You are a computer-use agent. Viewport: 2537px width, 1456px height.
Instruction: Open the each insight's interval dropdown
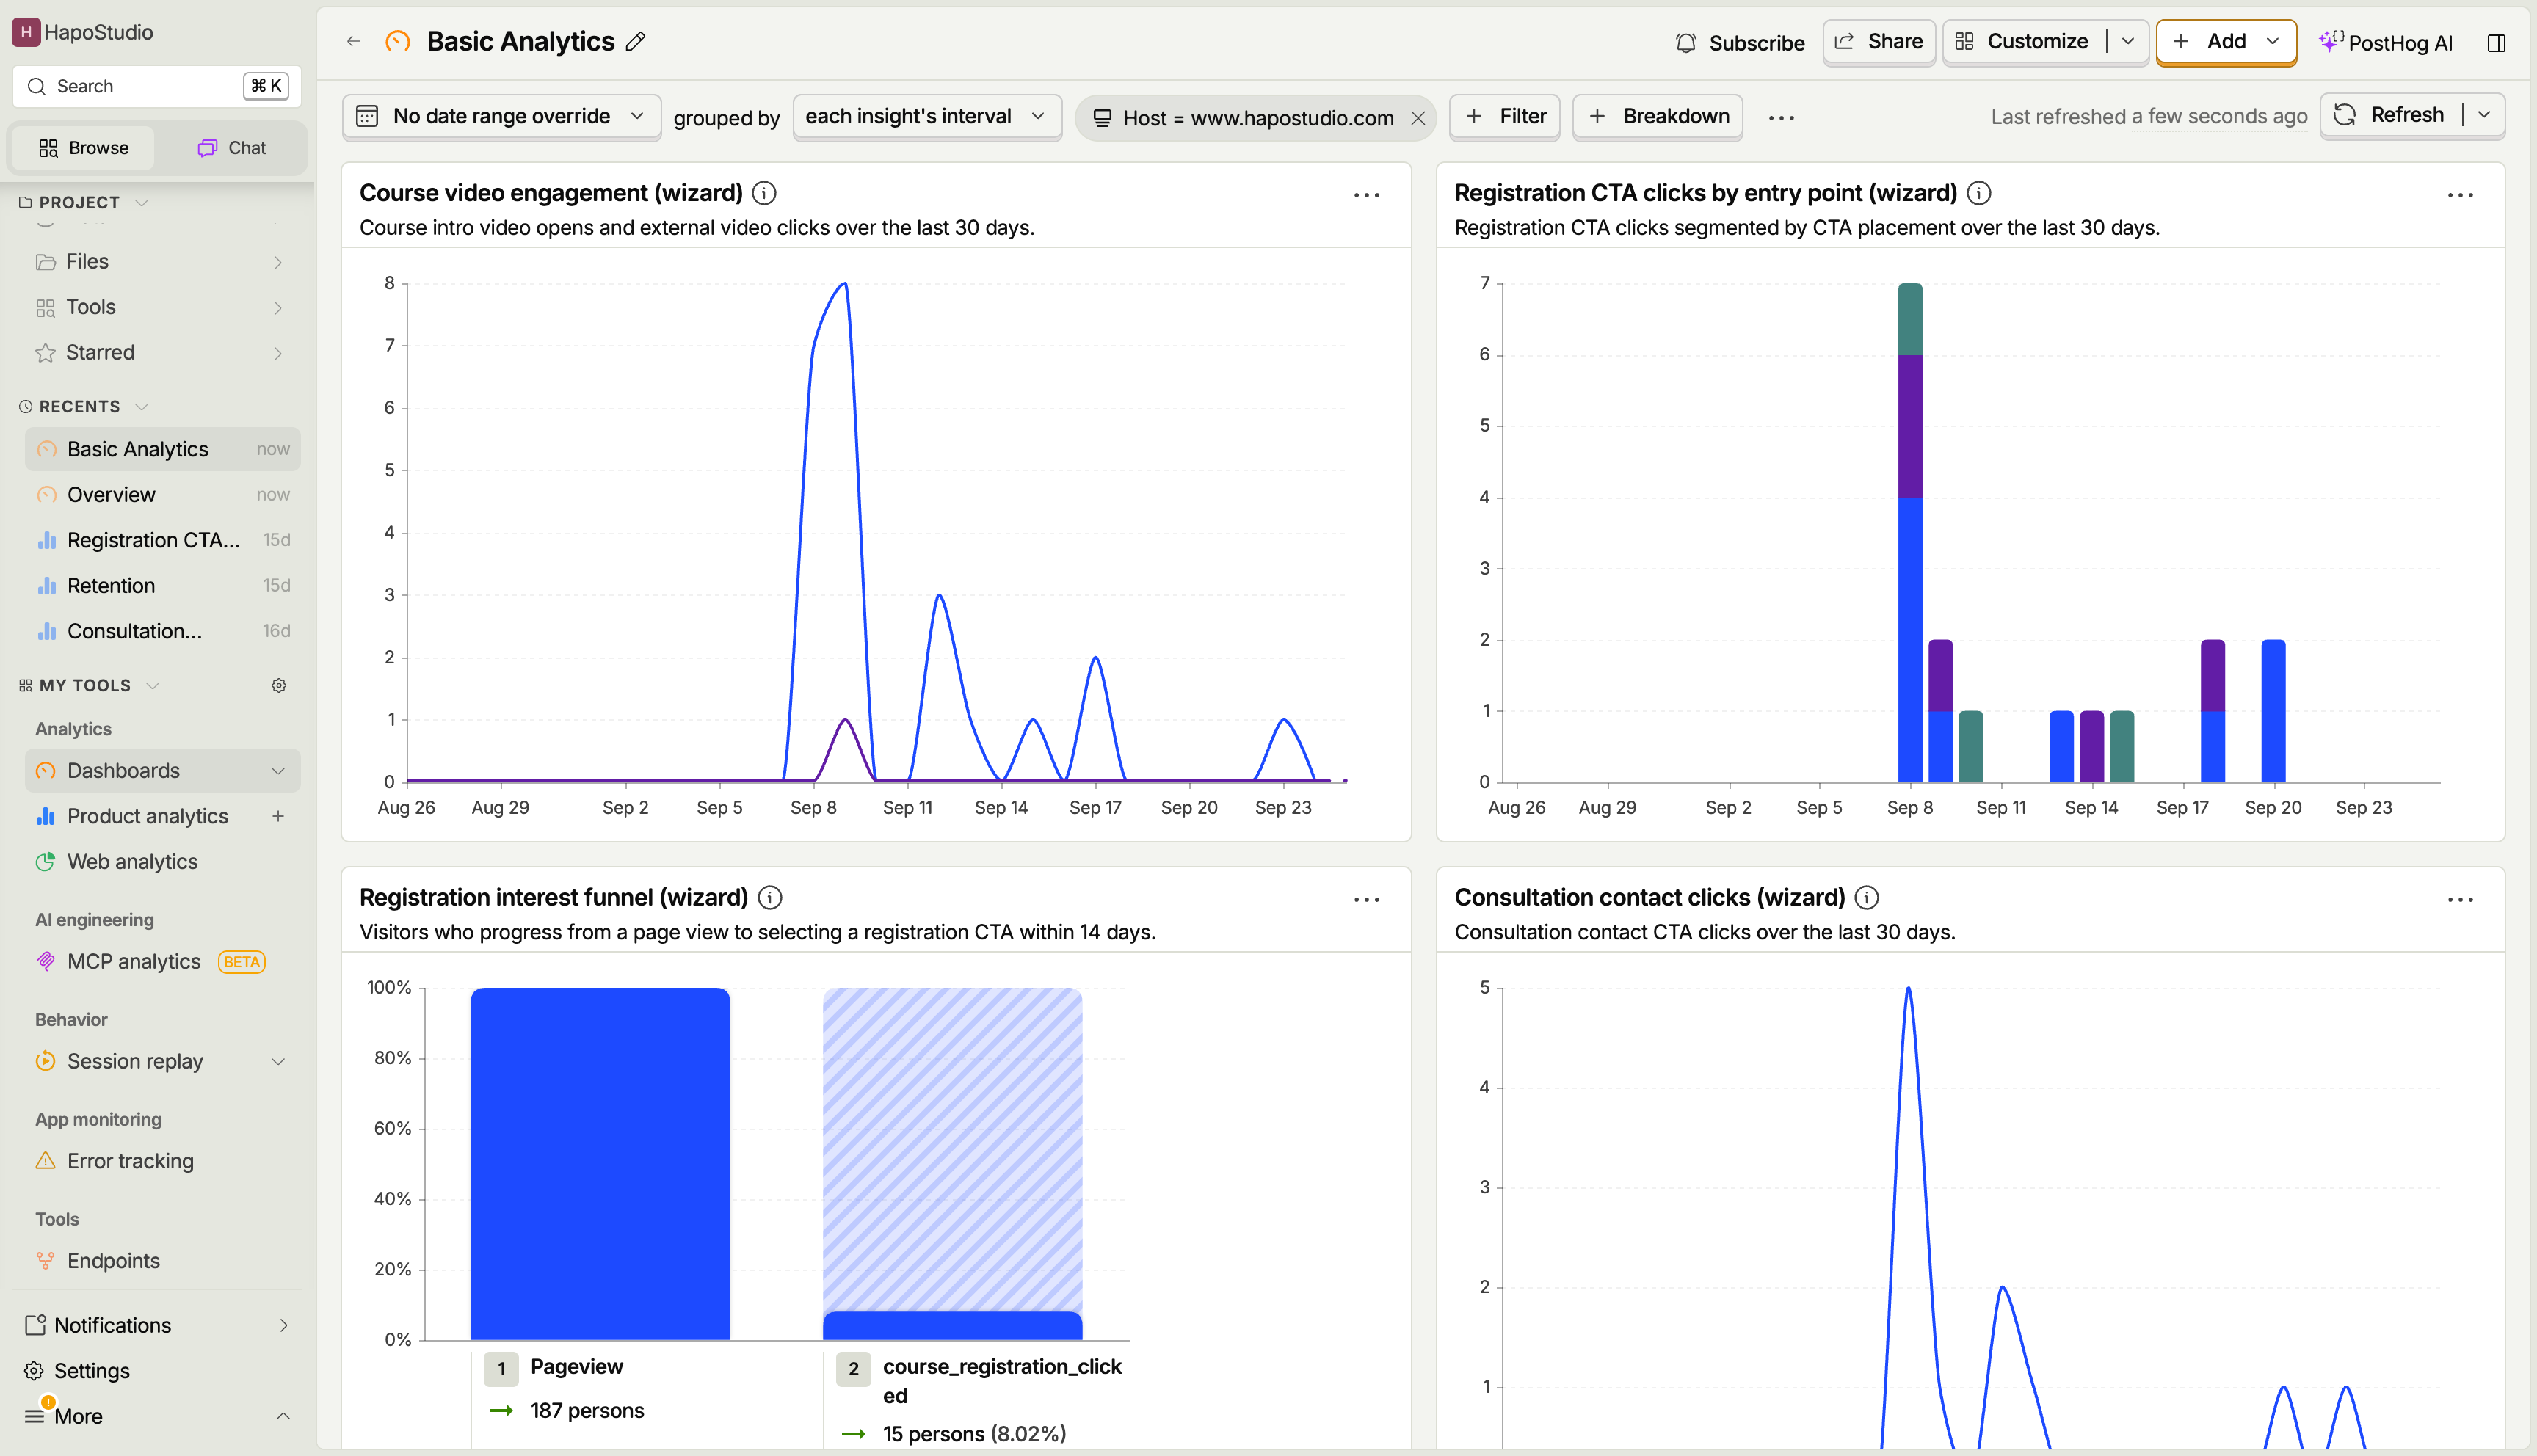[927, 117]
